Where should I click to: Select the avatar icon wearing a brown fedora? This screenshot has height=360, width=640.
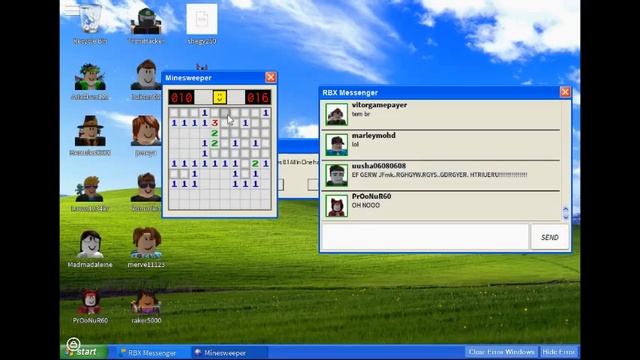[x=90, y=135]
